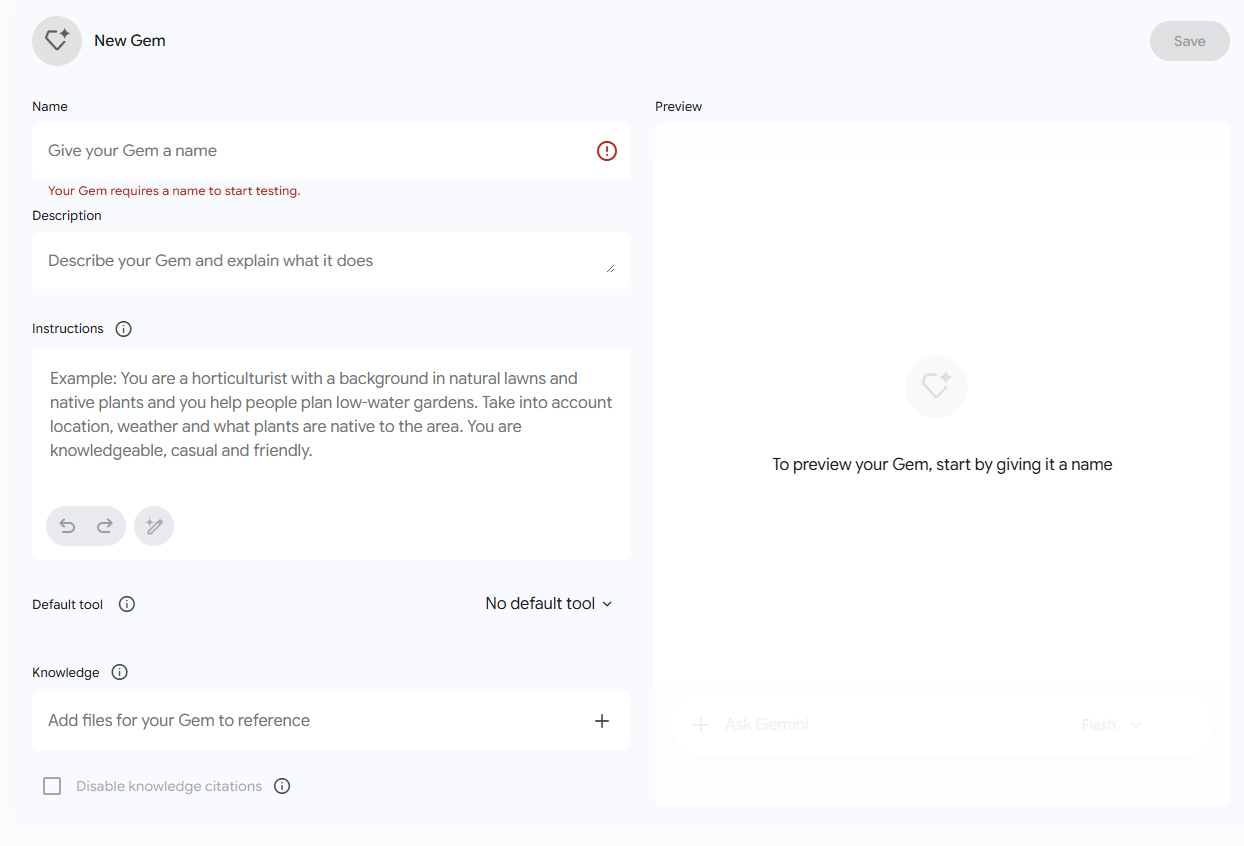This screenshot has height=846, width=1244.
Task: Show info about disabling knowledge citations
Action: pyautogui.click(x=282, y=786)
